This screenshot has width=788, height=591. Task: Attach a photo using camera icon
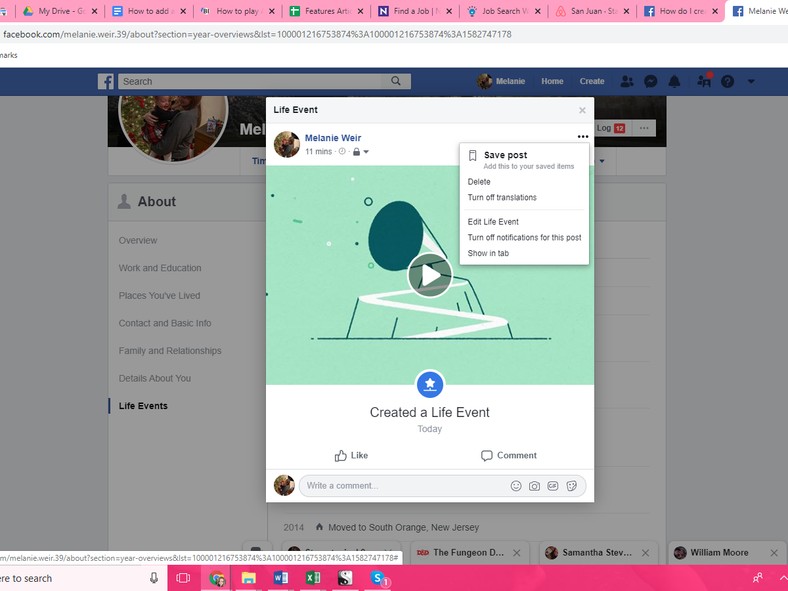(x=534, y=486)
